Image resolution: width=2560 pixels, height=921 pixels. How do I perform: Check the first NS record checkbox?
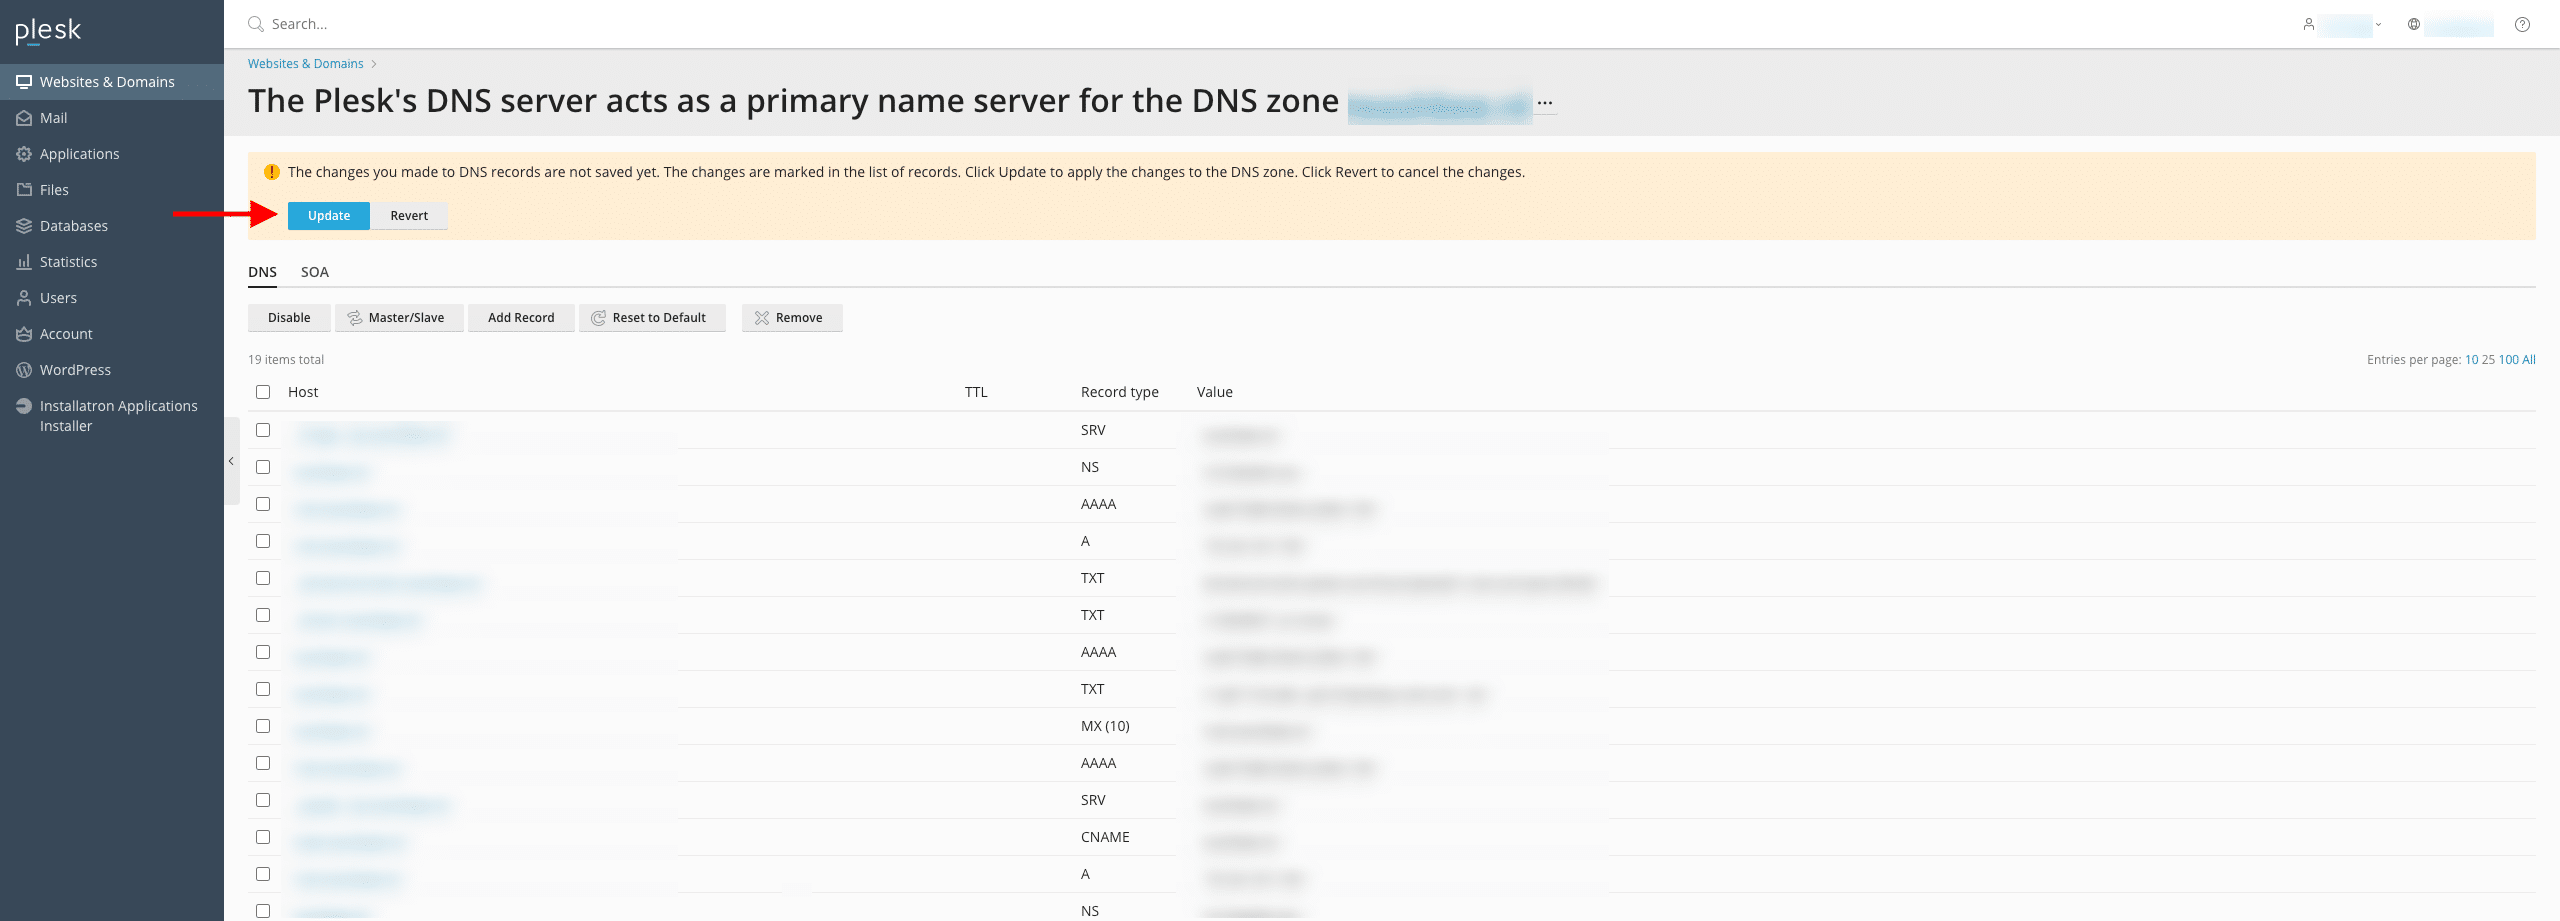point(263,467)
